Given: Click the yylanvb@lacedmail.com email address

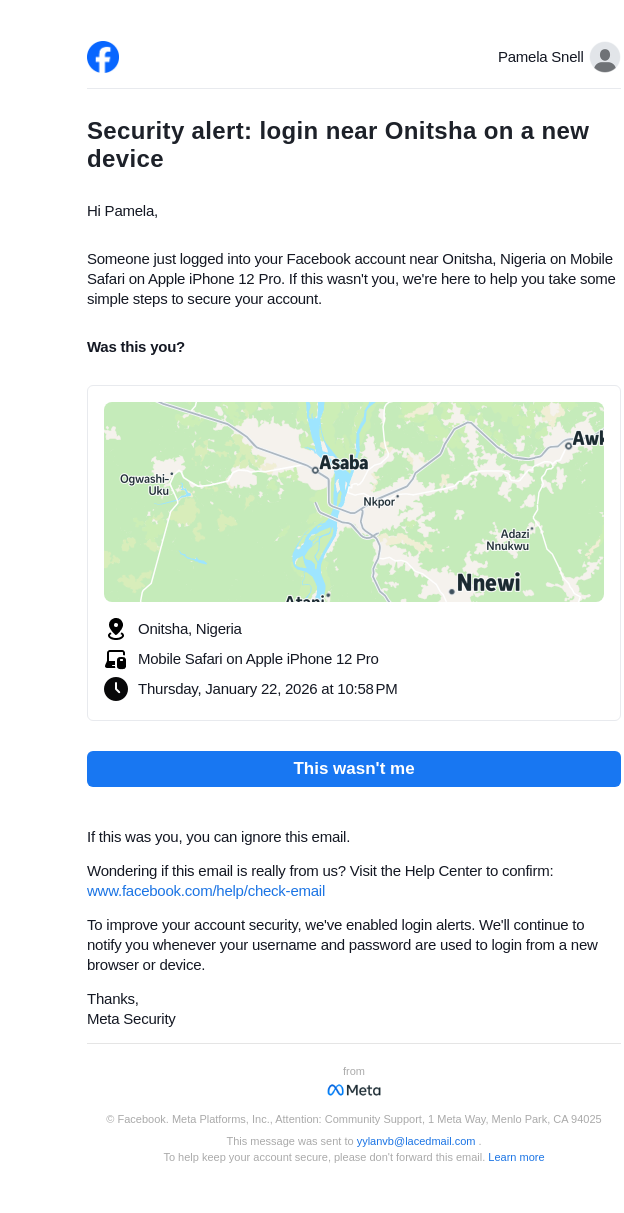Looking at the screenshot, I should click(416, 1141).
